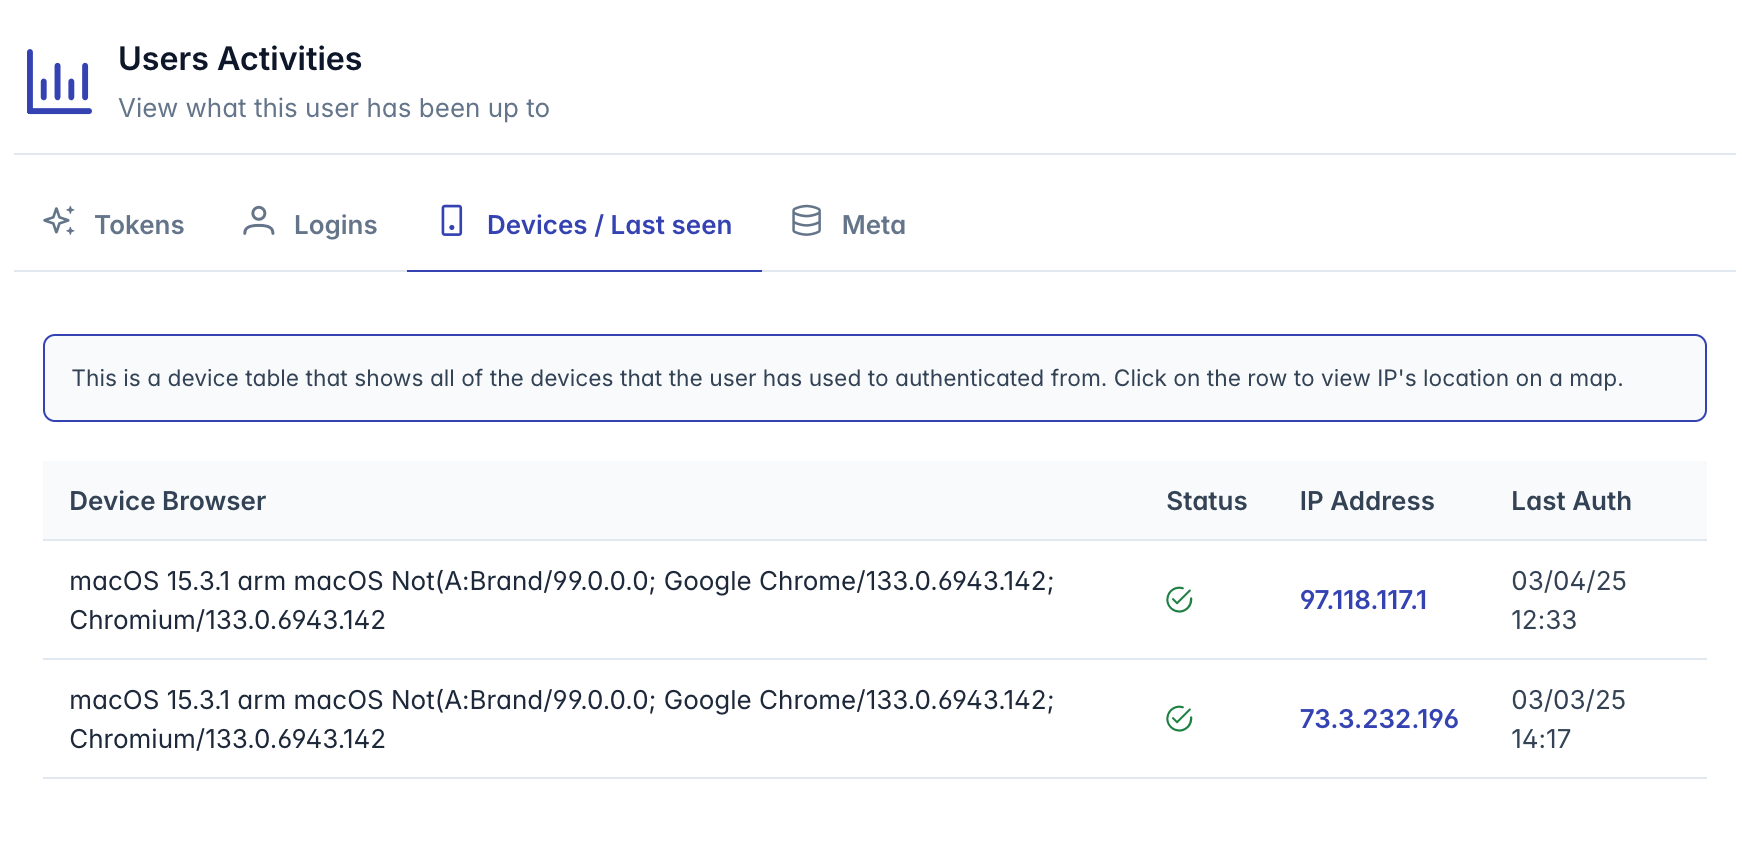The image size is (1742, 852).
Task: Click green check status for 97.118.117.1 row
Action: (1179, 600)
